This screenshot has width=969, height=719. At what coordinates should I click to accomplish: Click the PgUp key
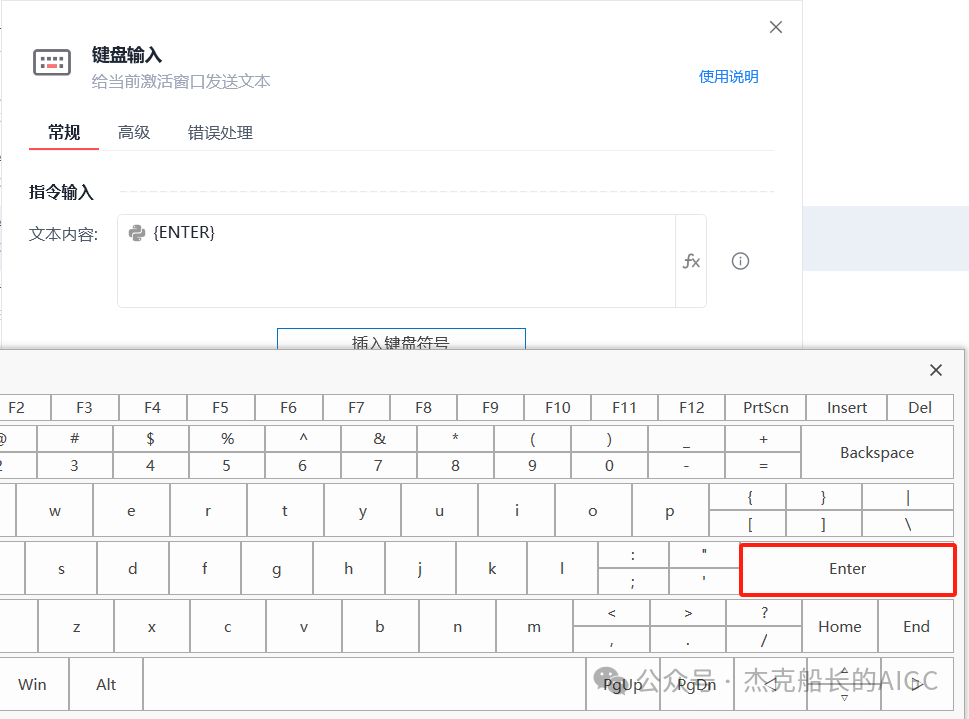[x=623, y=684]
